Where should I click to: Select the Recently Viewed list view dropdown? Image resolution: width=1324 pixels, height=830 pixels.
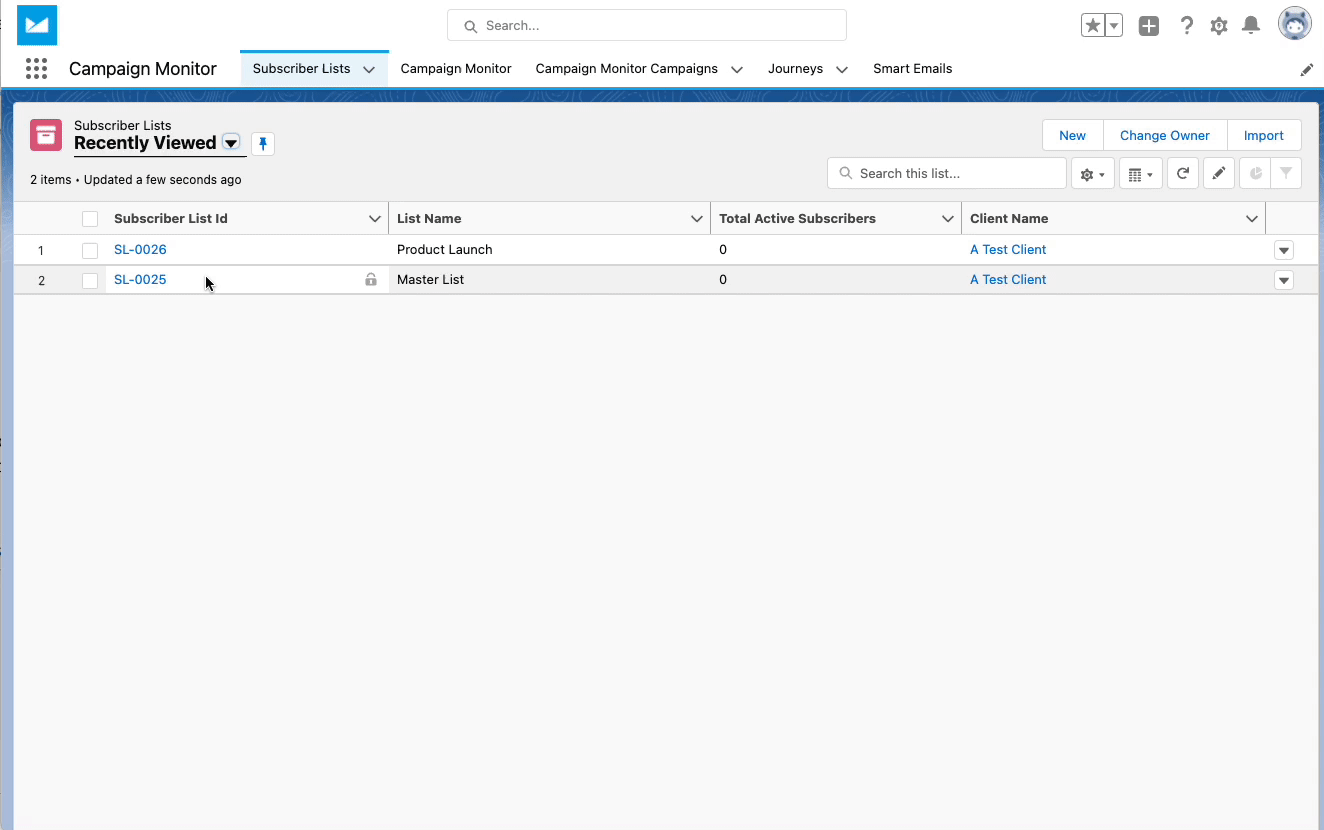pos(231,143)
